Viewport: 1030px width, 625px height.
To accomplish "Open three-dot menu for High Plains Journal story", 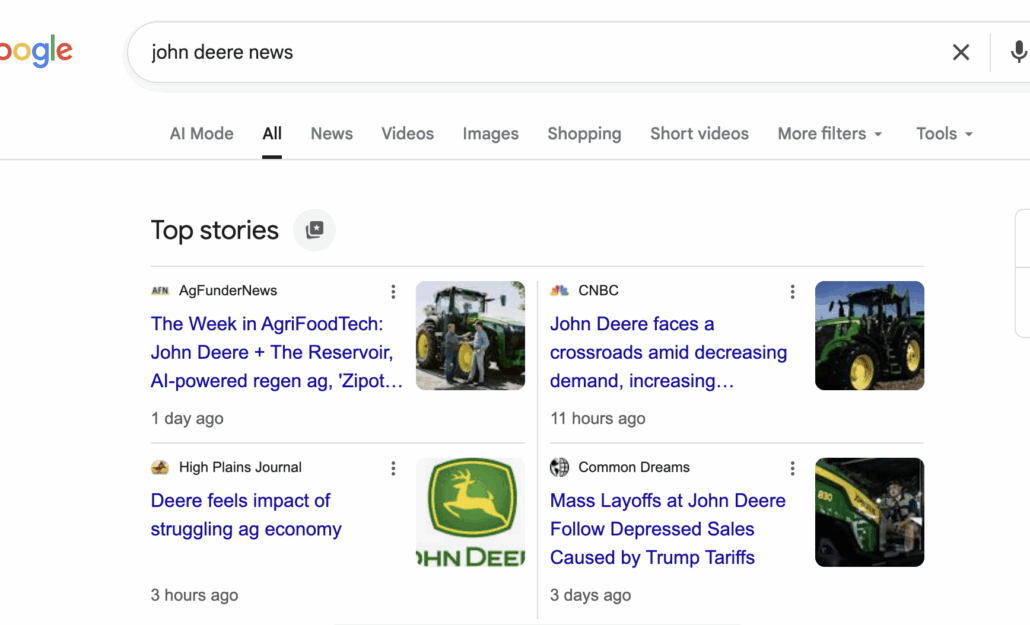I will click(393, 468).
